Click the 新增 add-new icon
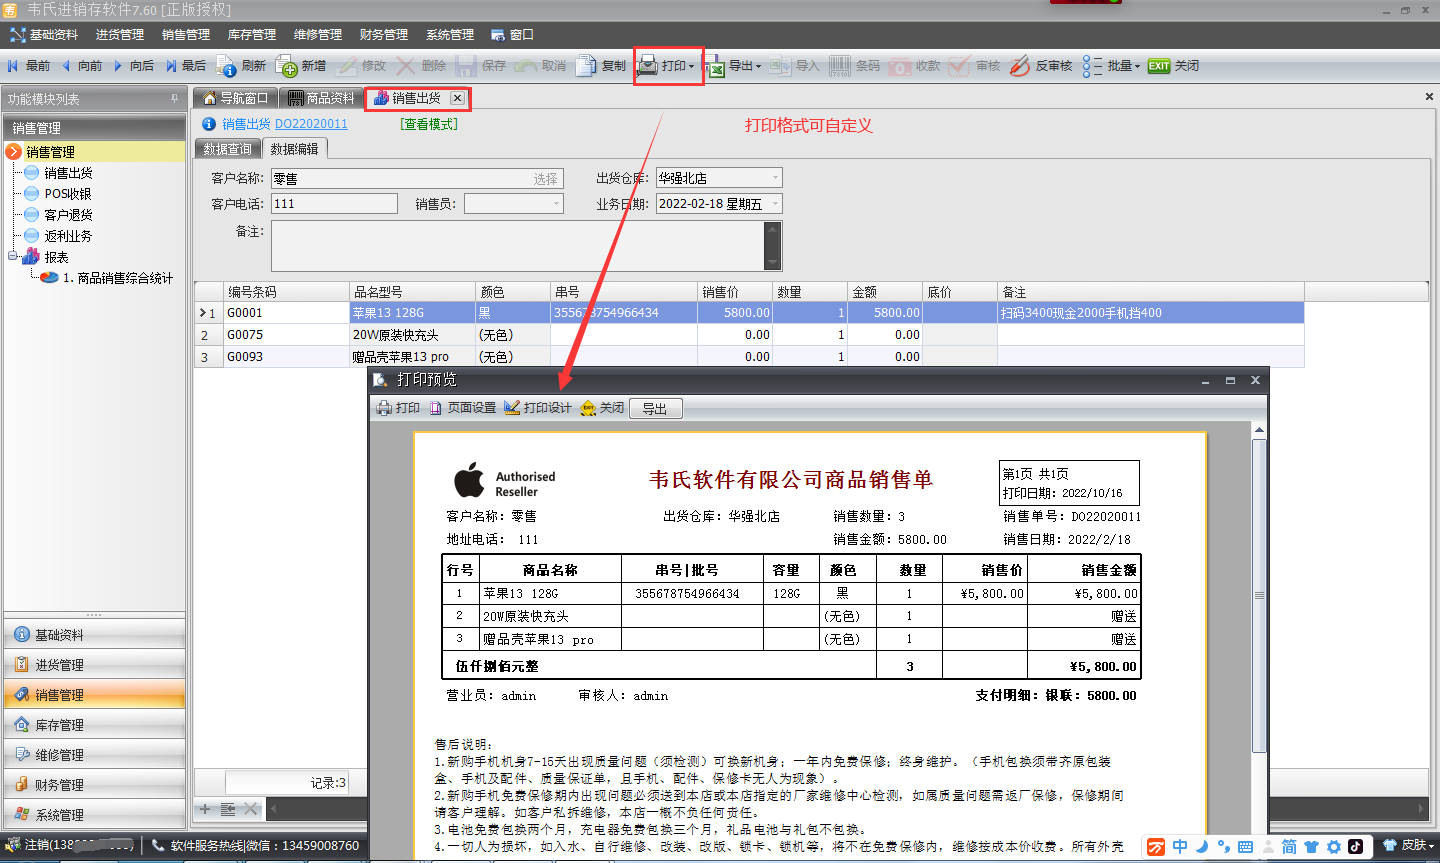Viewport: 1440px width, 863px height. (x=286, y=66)
